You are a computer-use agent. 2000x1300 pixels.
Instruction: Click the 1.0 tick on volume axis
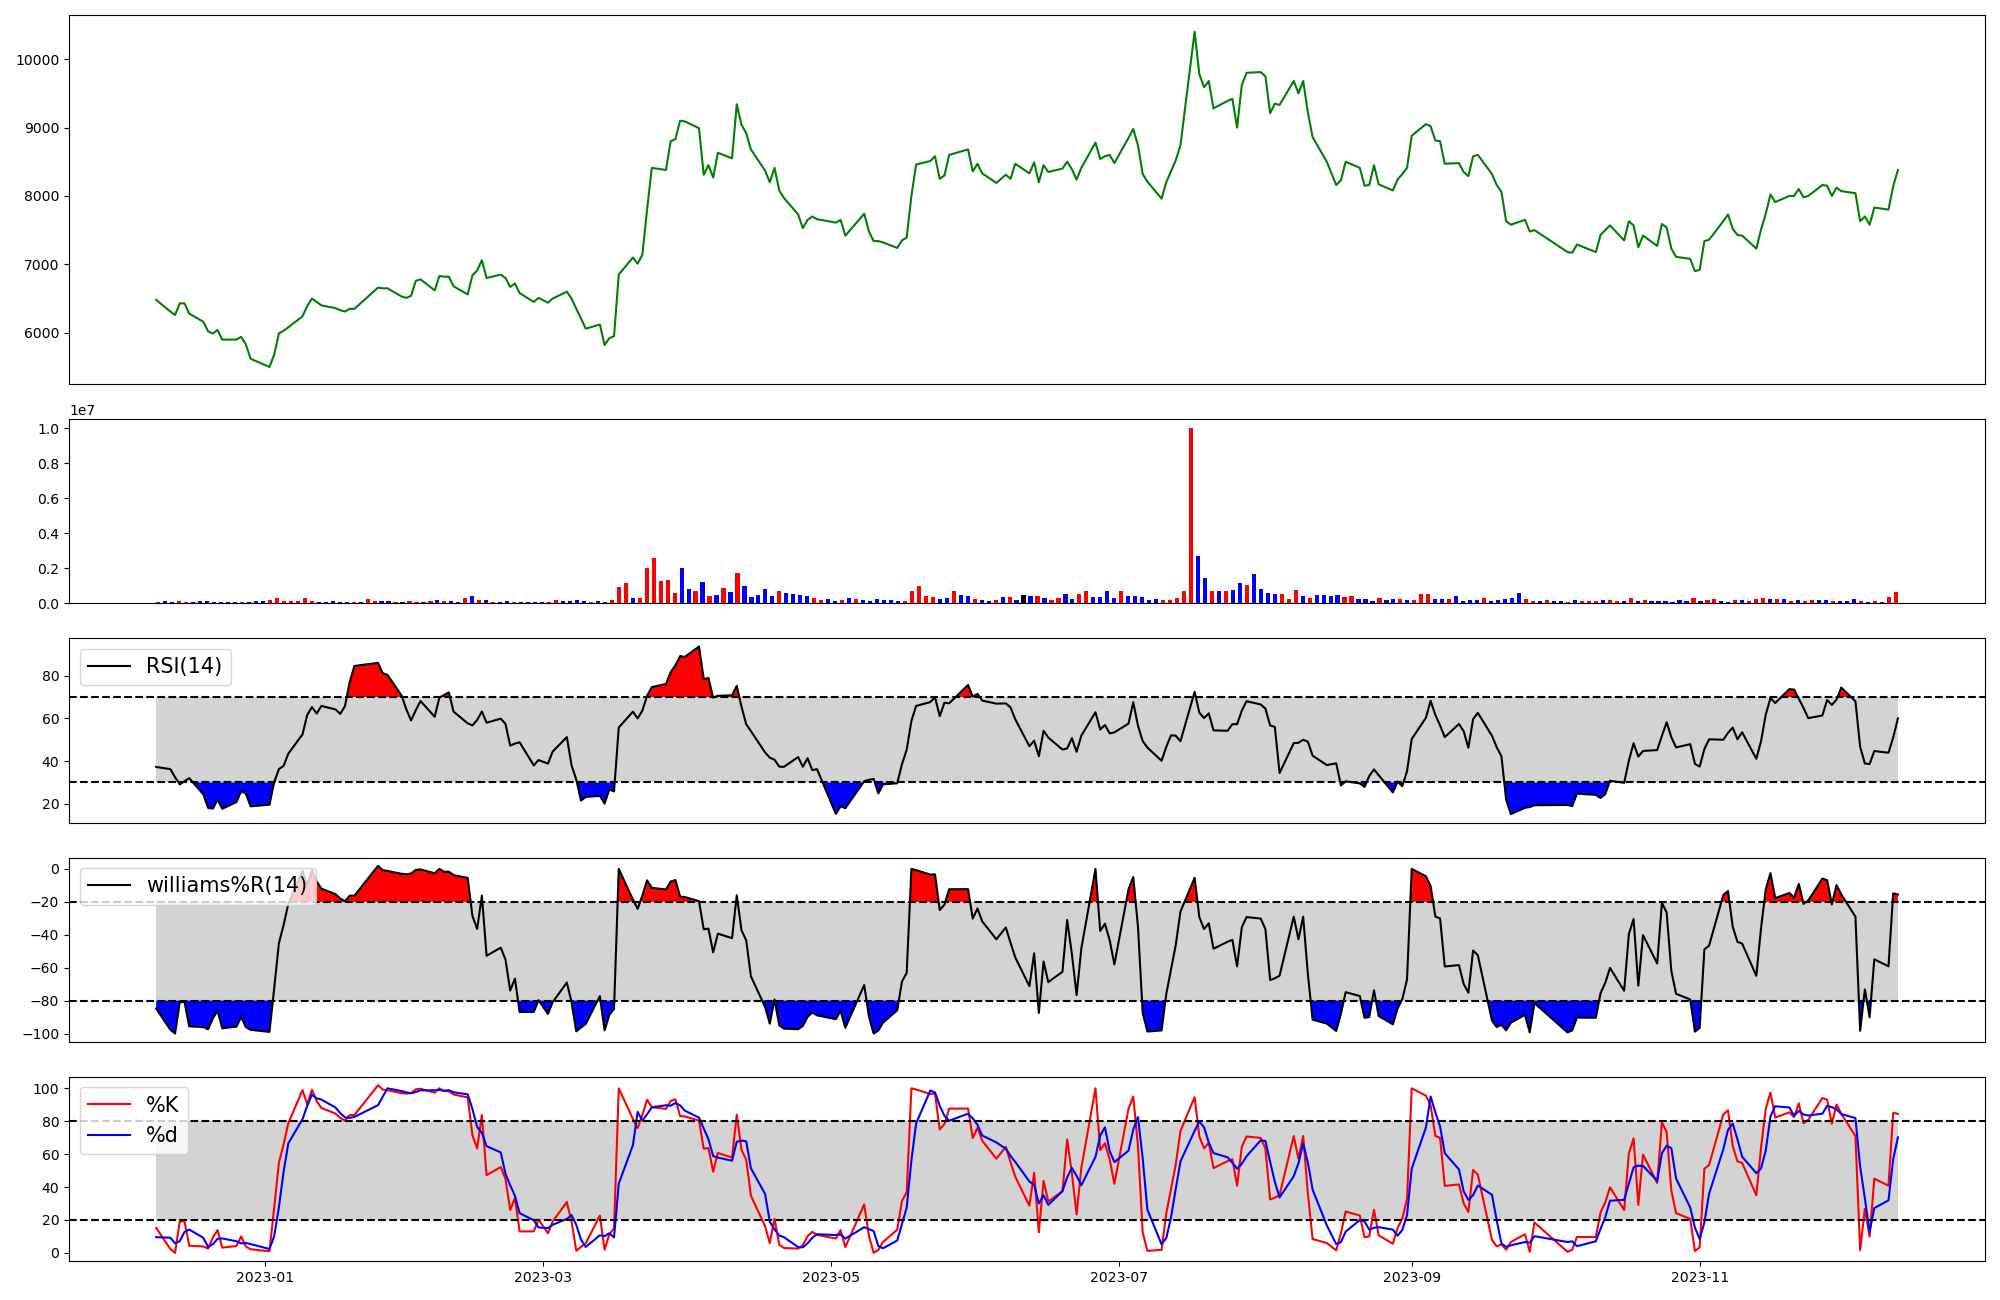pos(49,429)
